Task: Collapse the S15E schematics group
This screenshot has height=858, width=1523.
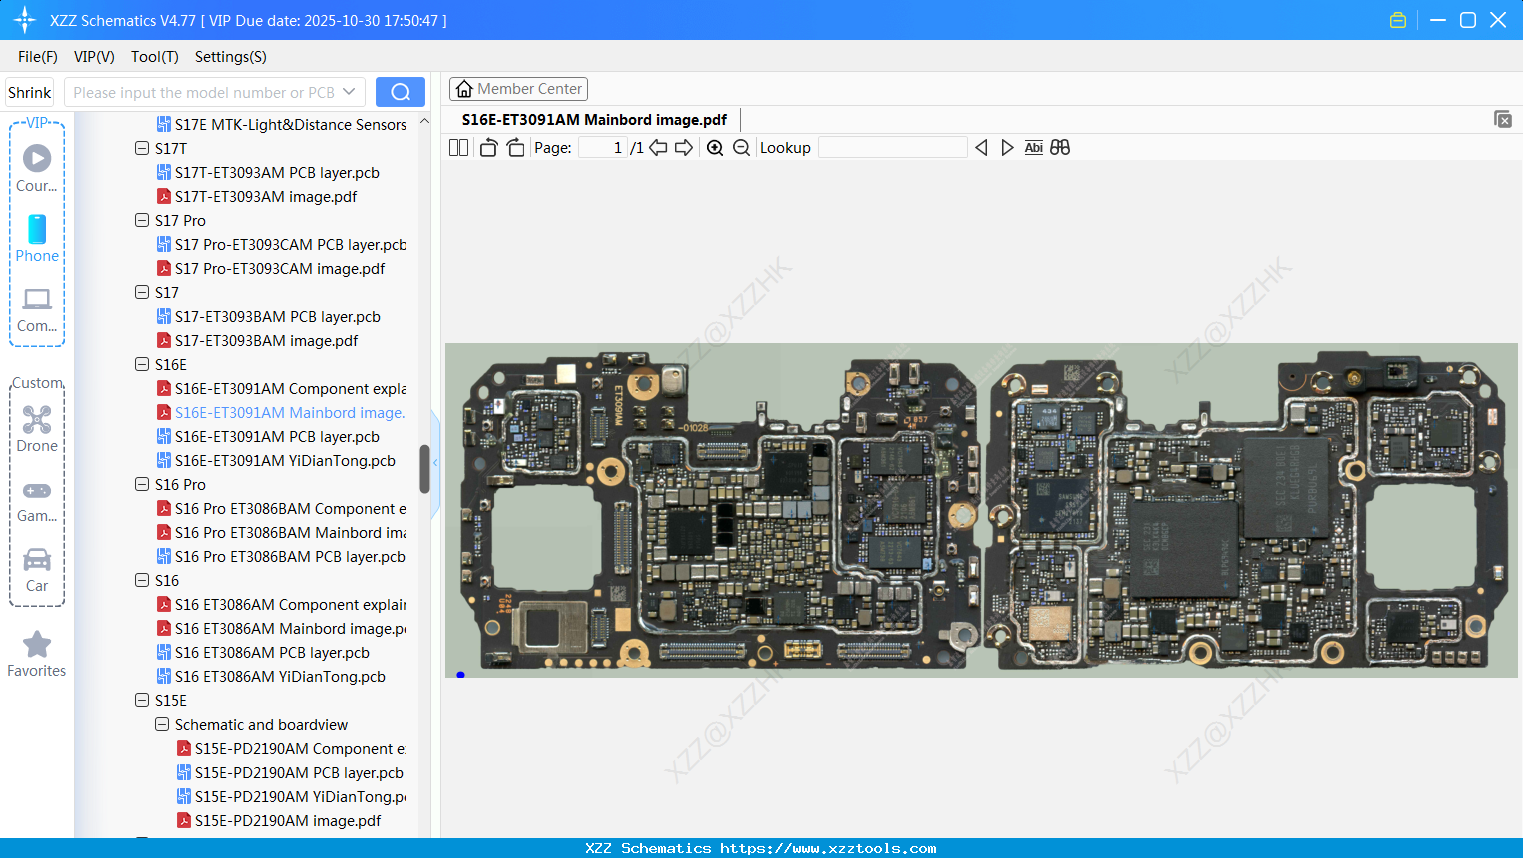Action: click(x=141, y=700)
